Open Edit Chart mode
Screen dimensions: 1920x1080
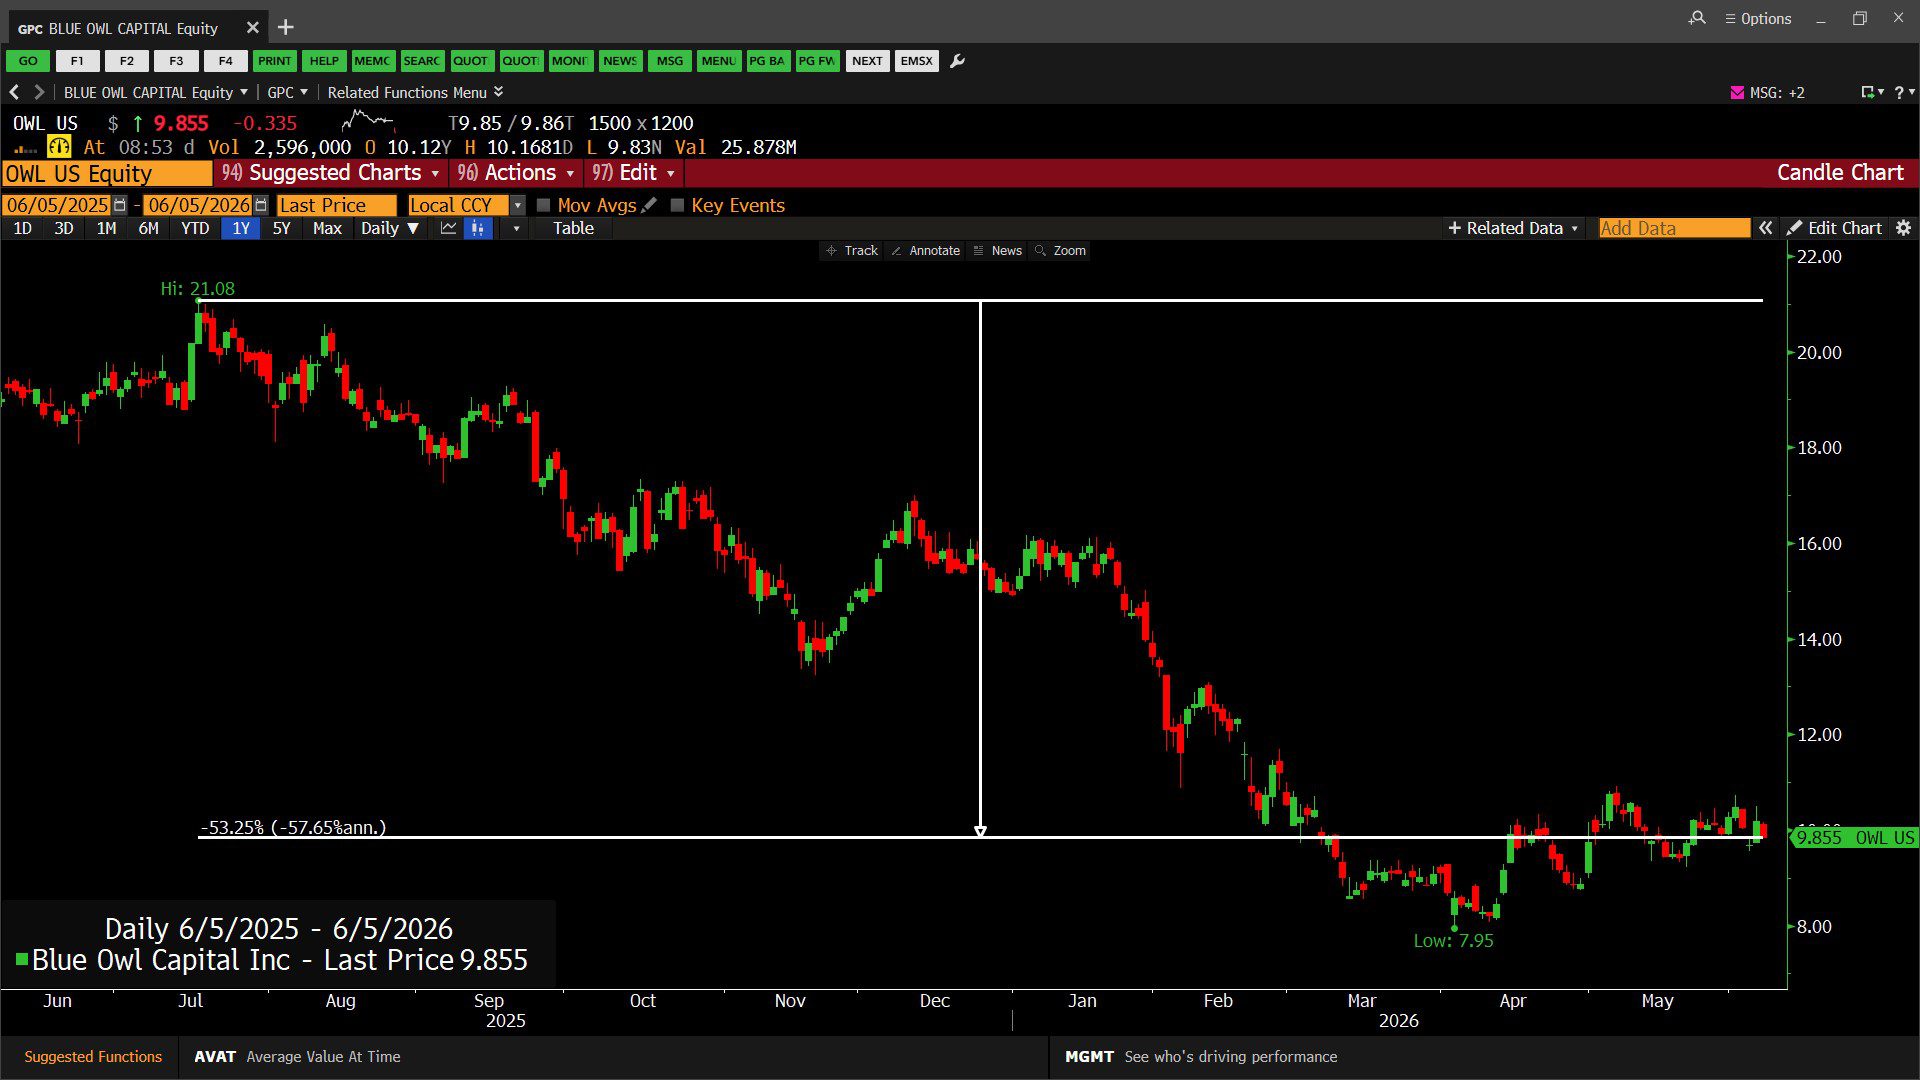(x=1835, y=228)
